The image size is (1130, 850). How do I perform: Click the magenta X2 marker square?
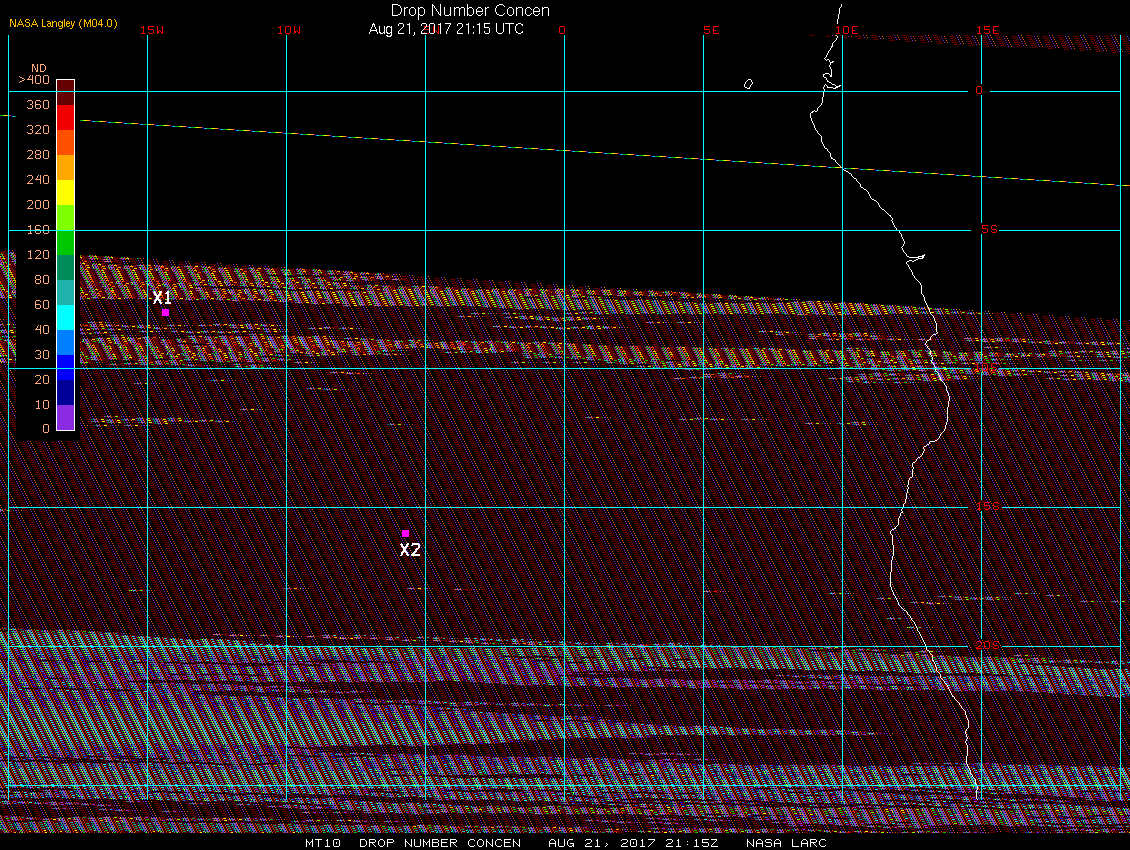[406, 534]
